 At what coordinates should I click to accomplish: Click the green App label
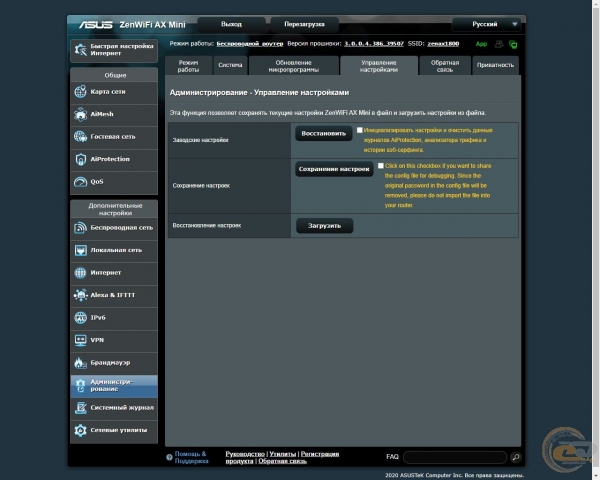(481, 44)
